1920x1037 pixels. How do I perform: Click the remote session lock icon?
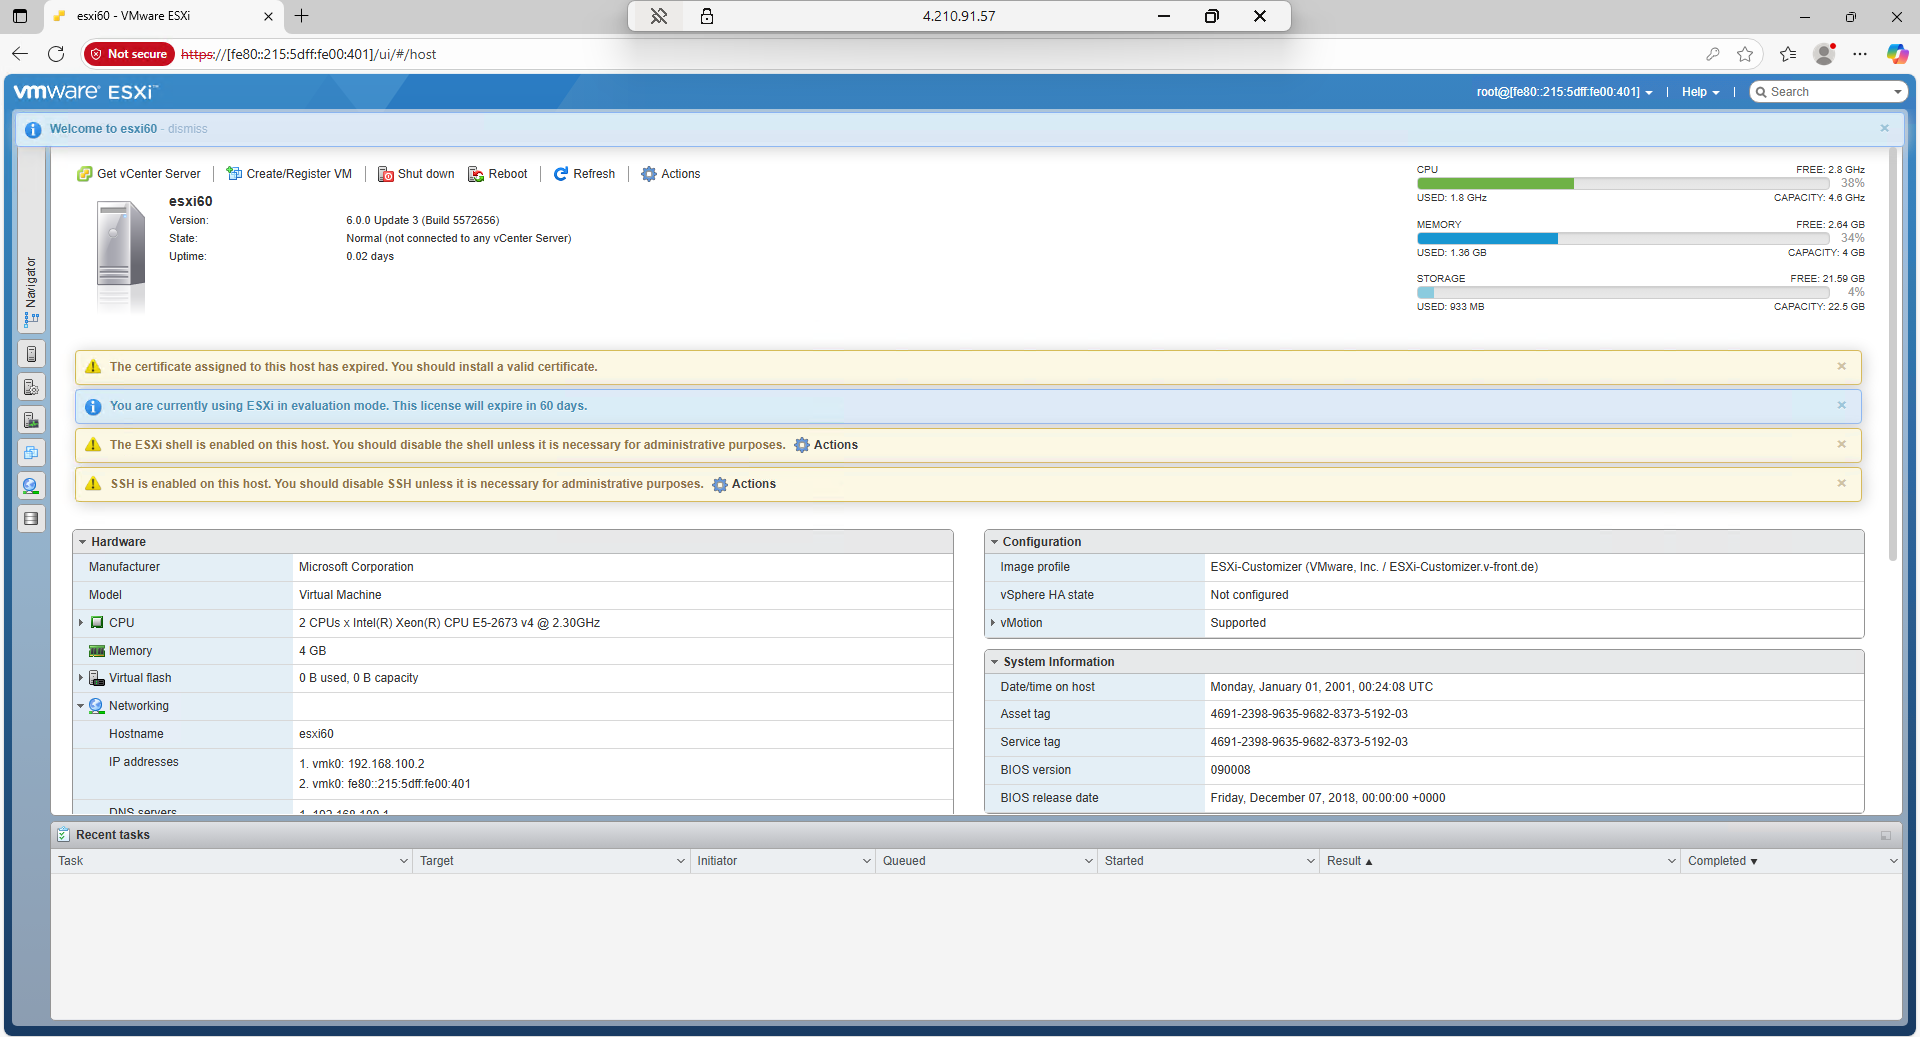(x=707, y=16)
